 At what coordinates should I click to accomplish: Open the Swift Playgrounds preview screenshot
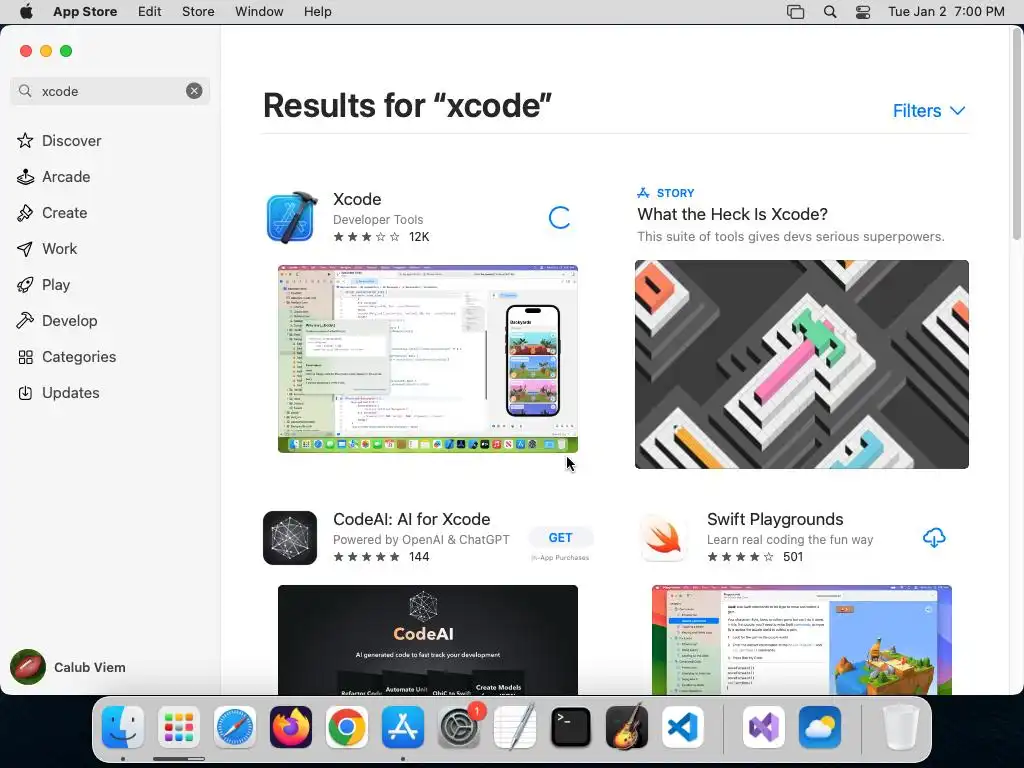click(801, 640)
